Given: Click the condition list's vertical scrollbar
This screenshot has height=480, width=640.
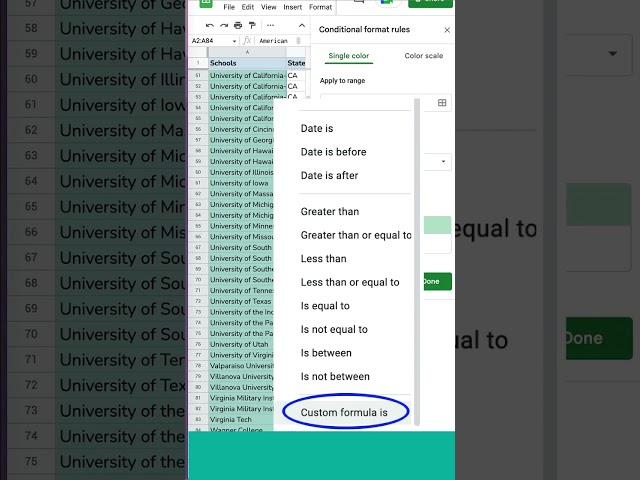Looking at the screenshot, I should [x=417, y=262].
